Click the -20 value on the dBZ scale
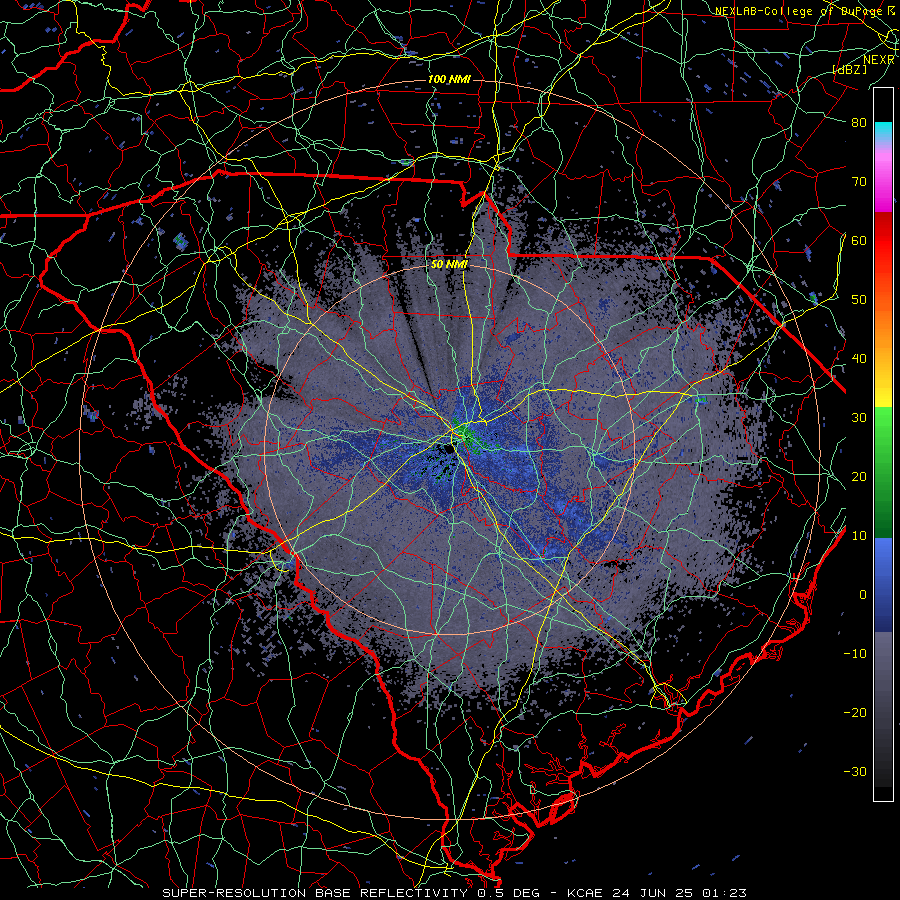This screenshot has width=900, height=900. click(855, 712)
